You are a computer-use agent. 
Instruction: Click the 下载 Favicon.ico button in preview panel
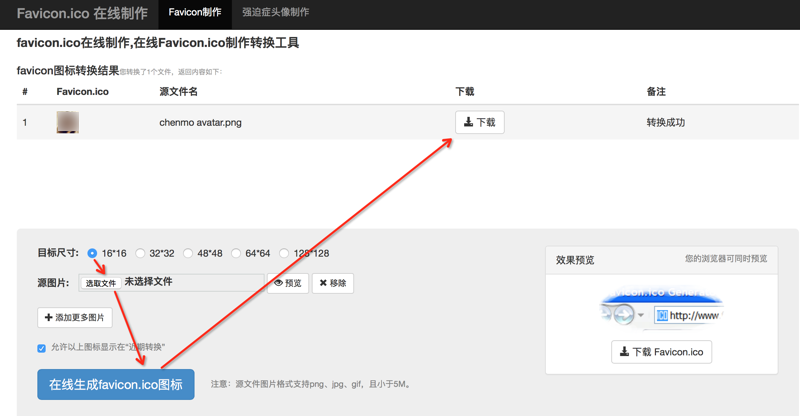point(661,352)
